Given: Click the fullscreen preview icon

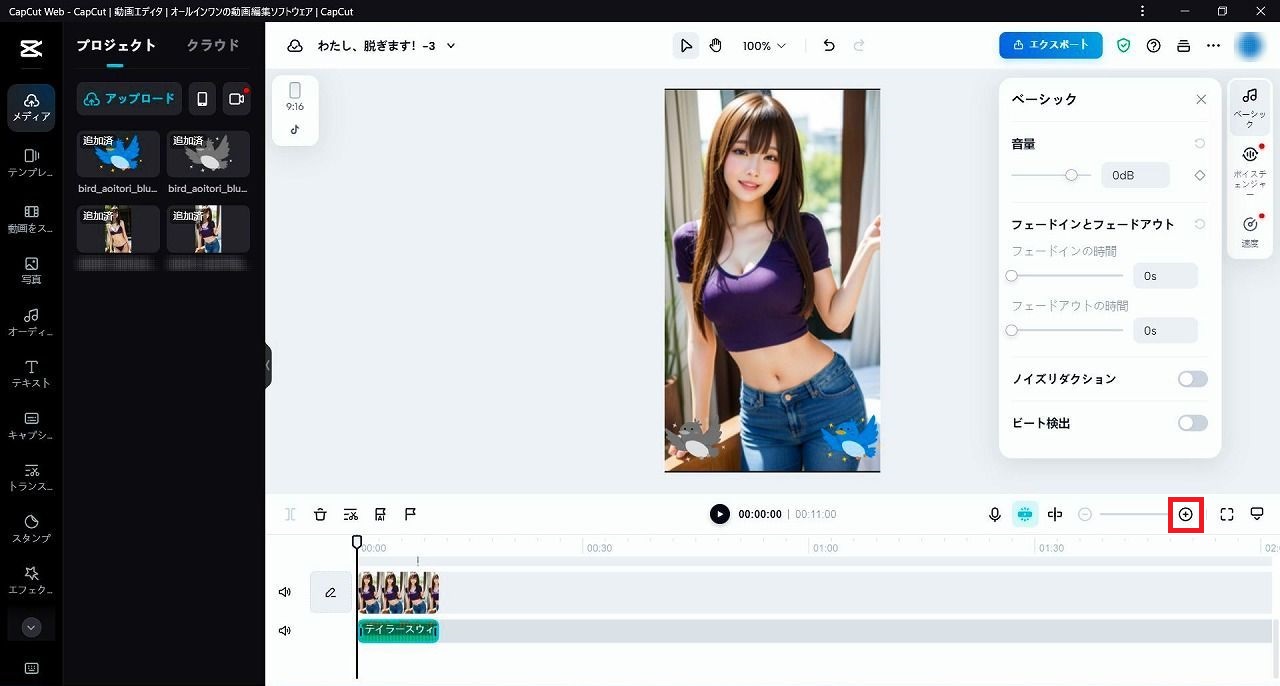Looking at the screenshot, I should 1227,514.
